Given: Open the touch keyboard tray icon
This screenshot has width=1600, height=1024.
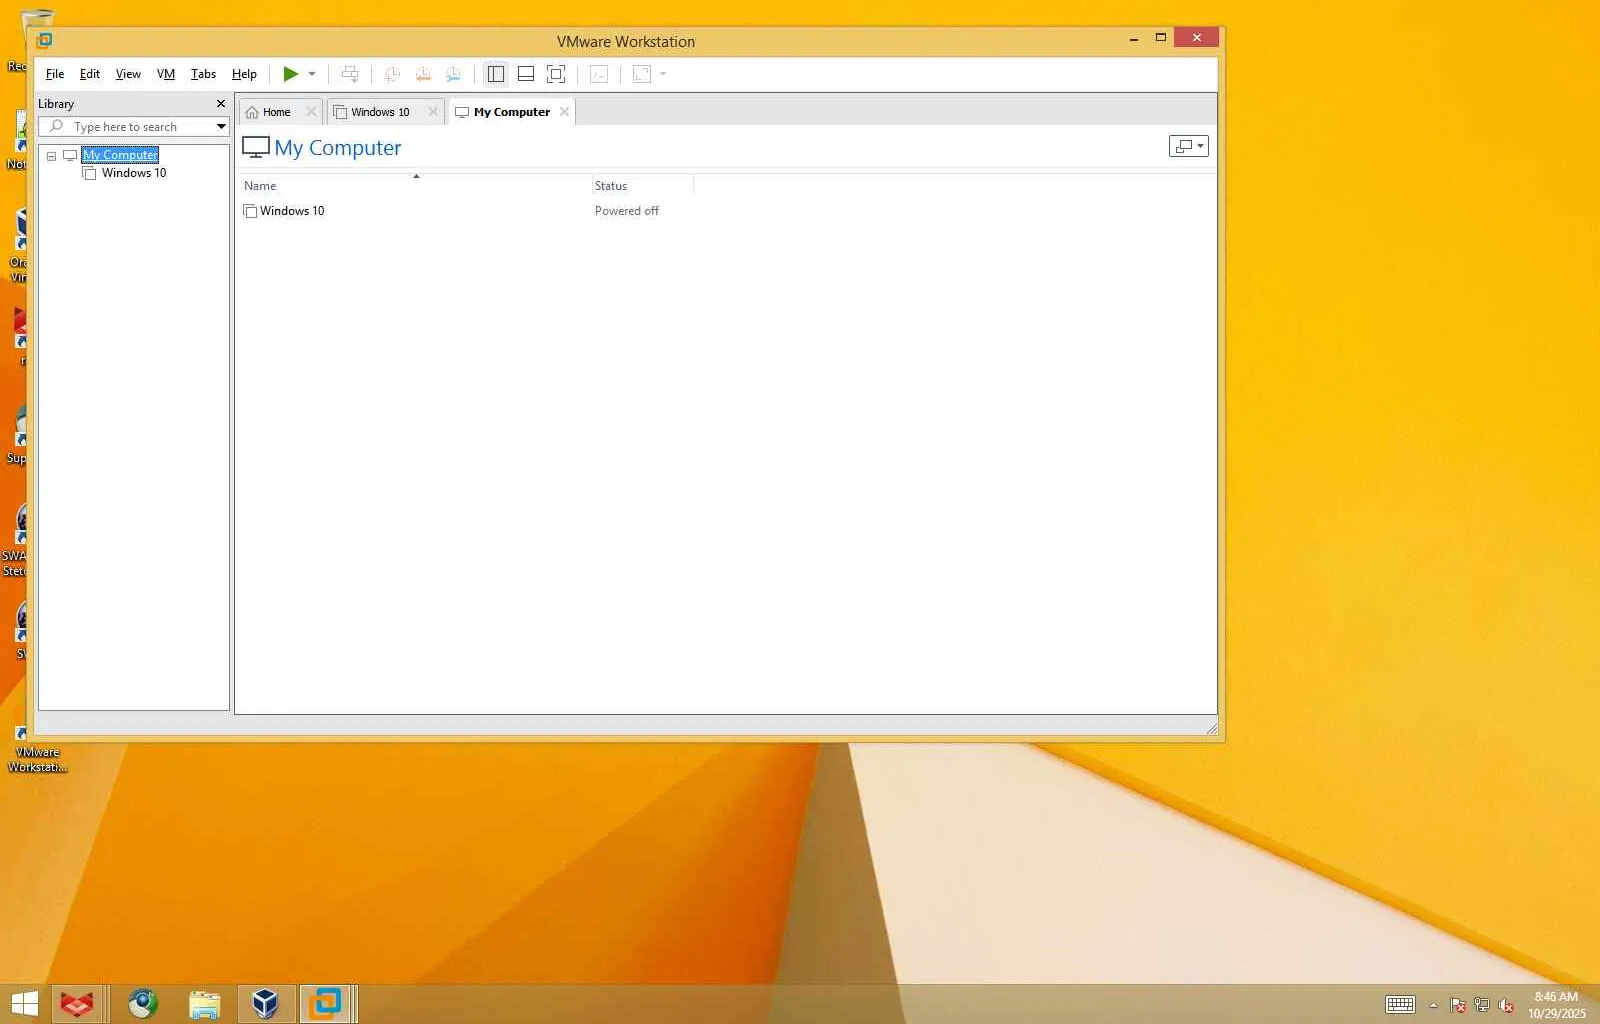Looking at the screenshot, I should 1400,1005.
